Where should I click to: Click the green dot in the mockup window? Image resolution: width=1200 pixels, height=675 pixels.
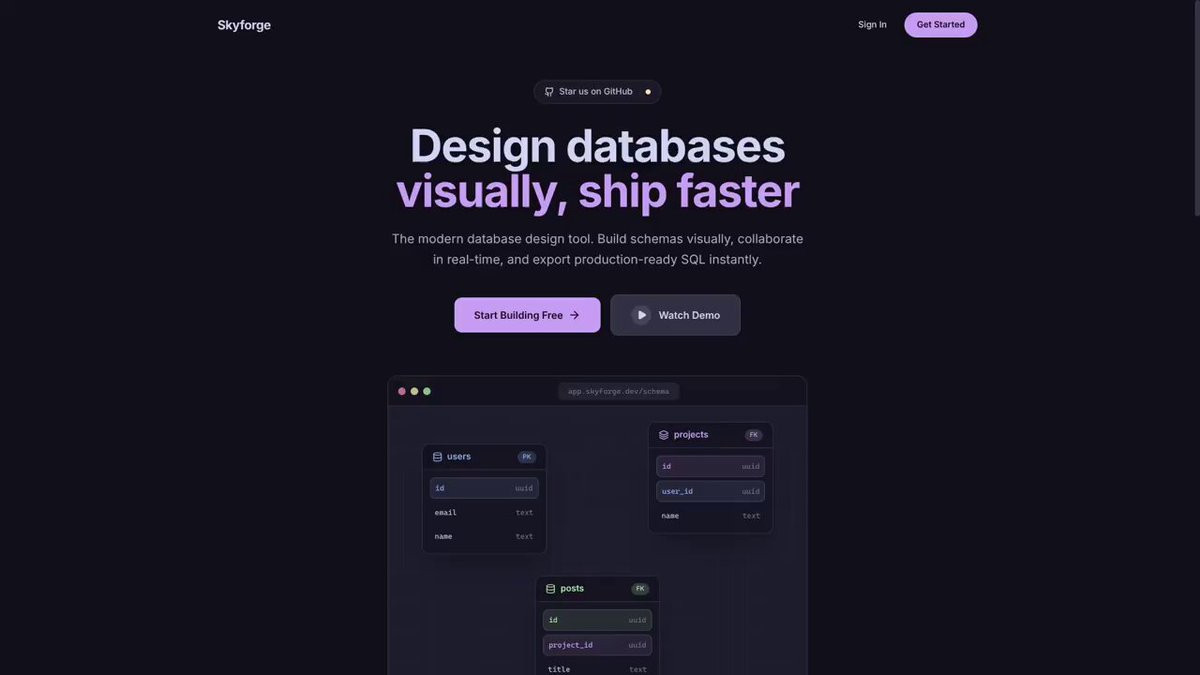click(427, 391)
